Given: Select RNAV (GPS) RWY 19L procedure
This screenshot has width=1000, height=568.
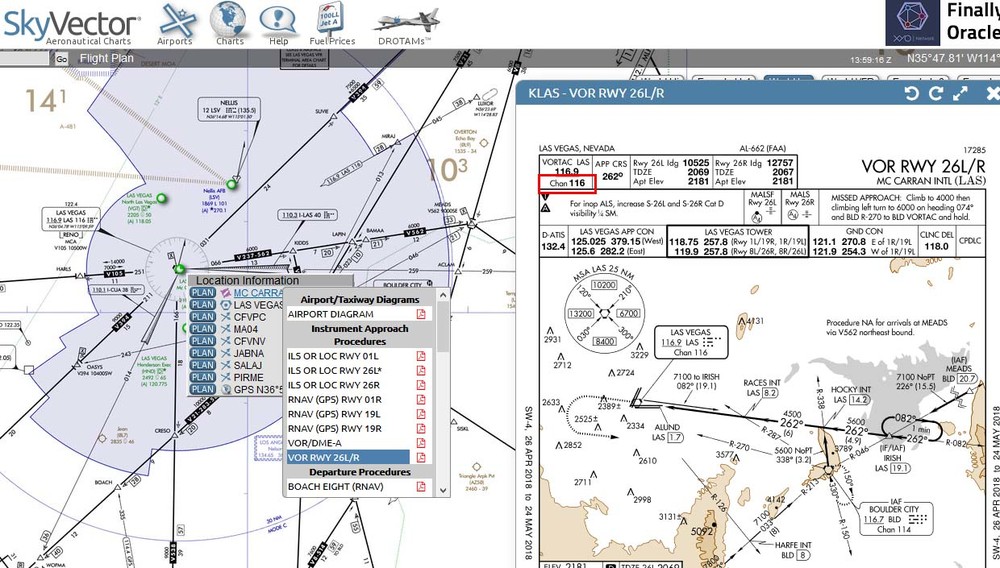Looking at the screenshot, I should pyautogui.click(x=335, y=414).
